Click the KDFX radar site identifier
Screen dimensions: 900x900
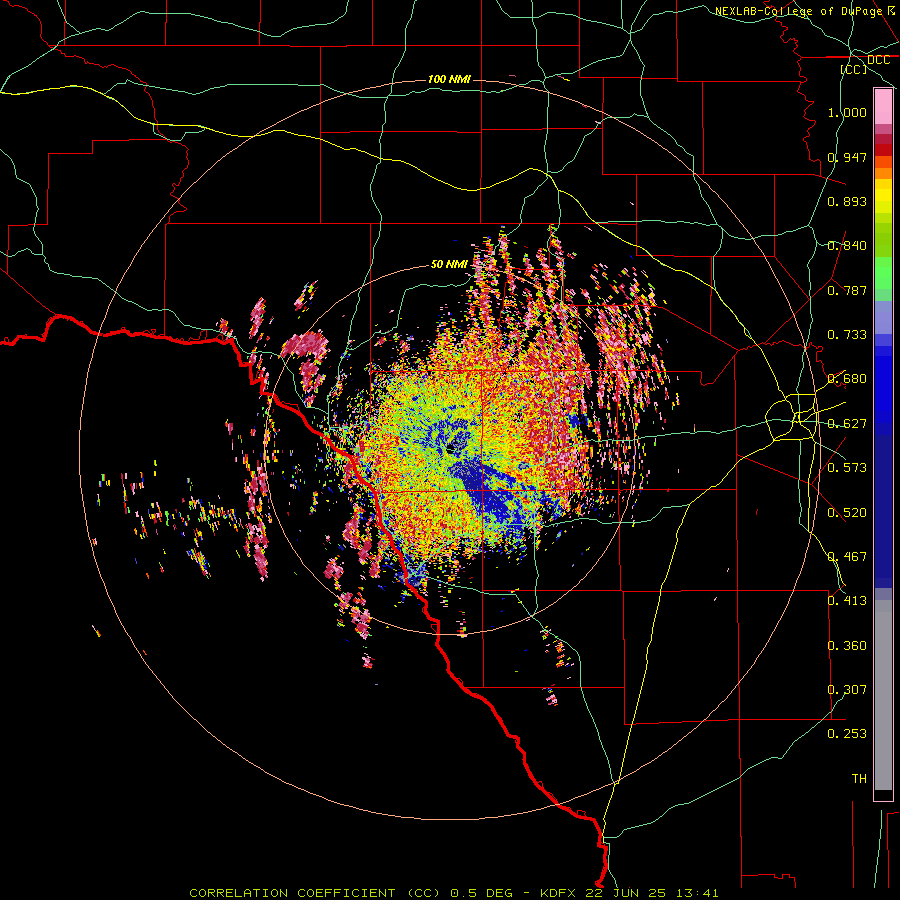coord(560,893)
